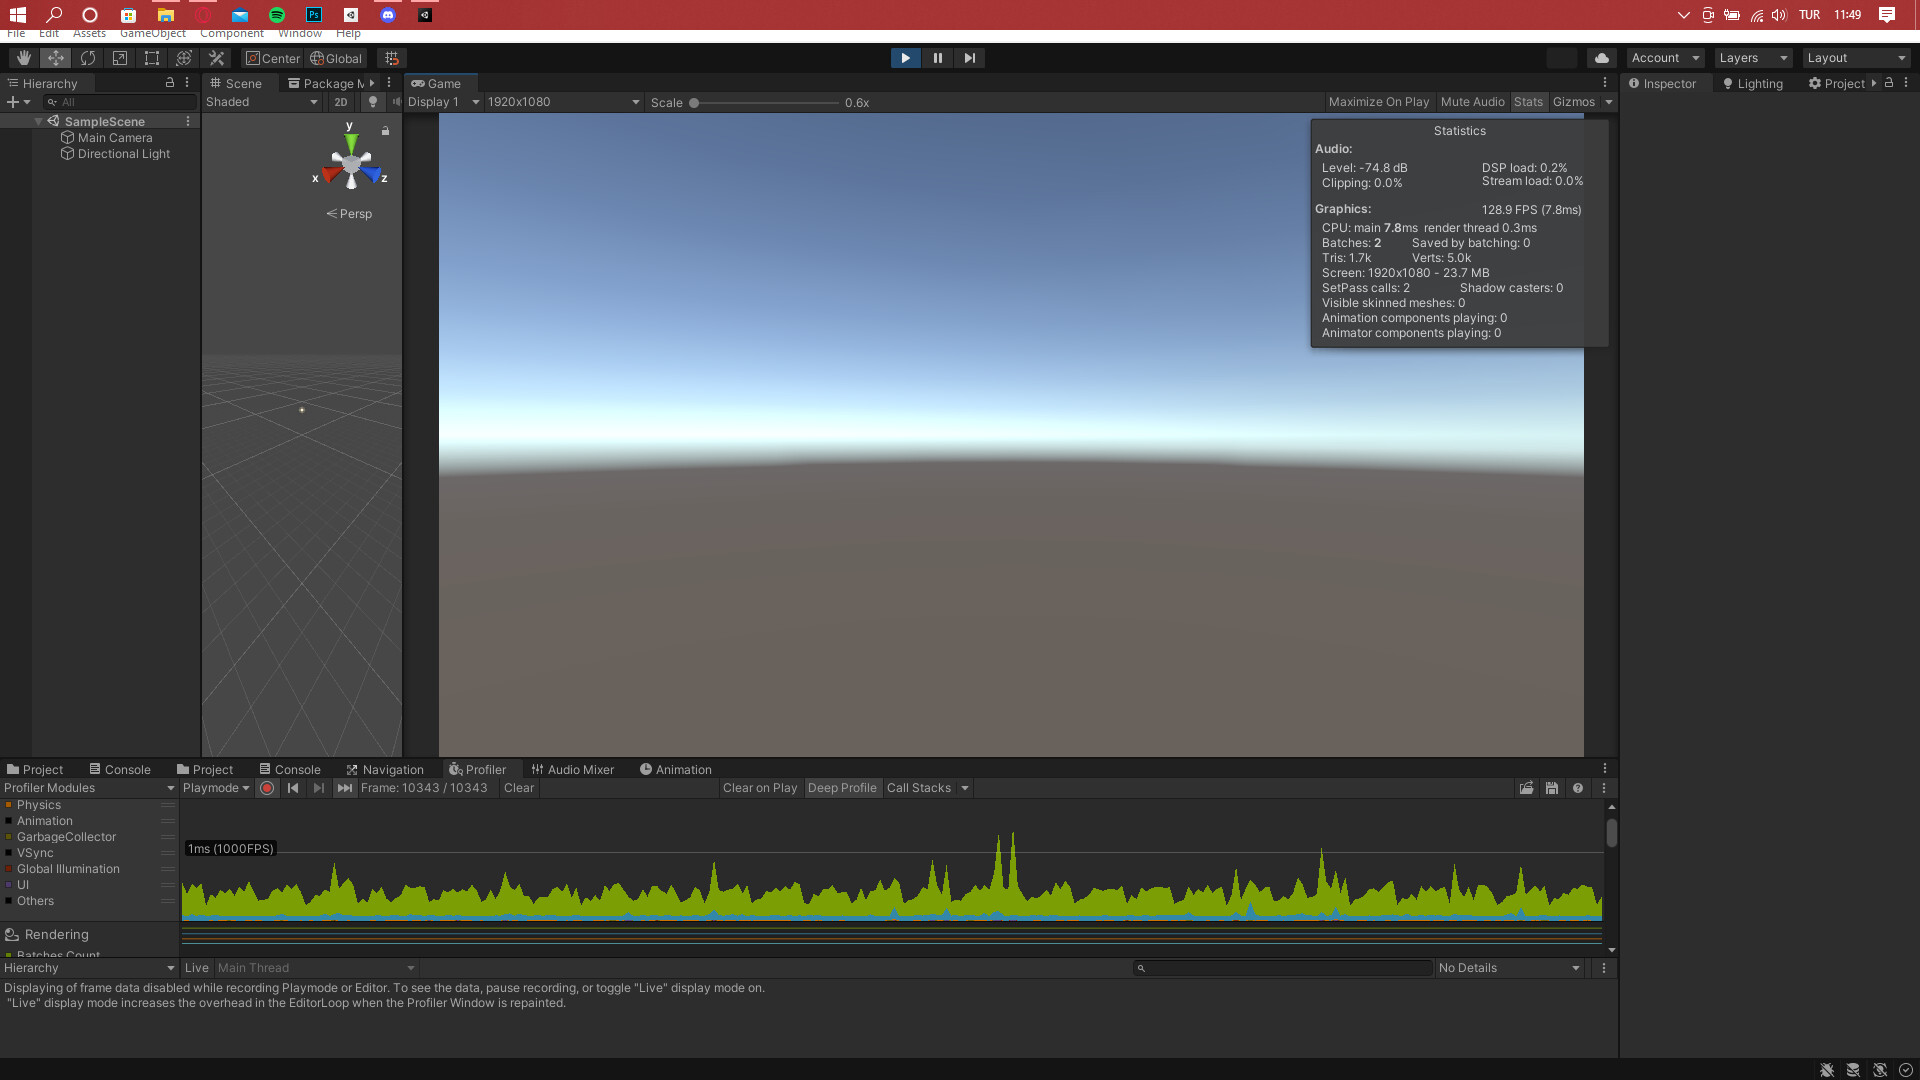
Task: Click Maximize On Play in Game view
Action: pos(1379,101)
